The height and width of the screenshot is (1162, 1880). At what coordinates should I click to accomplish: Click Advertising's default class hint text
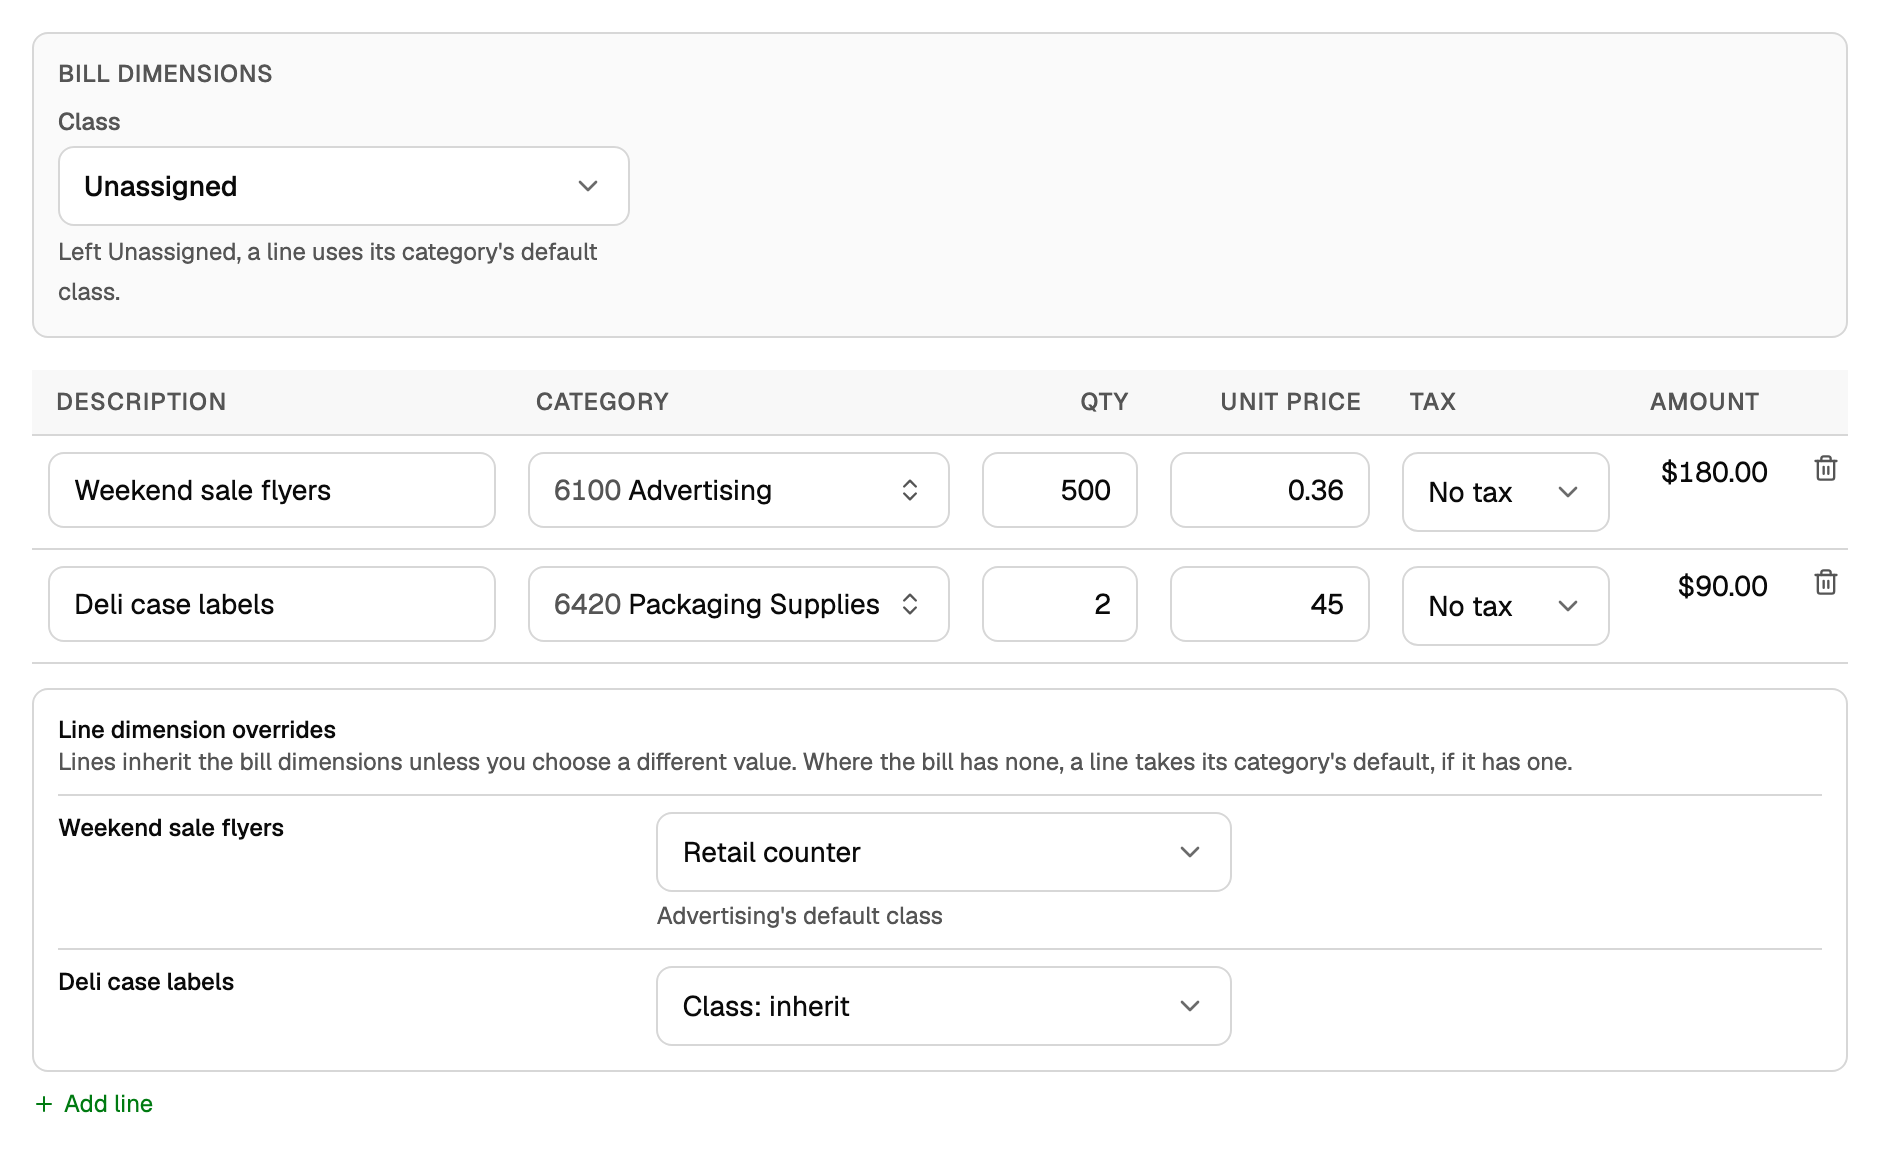point(800,916)
